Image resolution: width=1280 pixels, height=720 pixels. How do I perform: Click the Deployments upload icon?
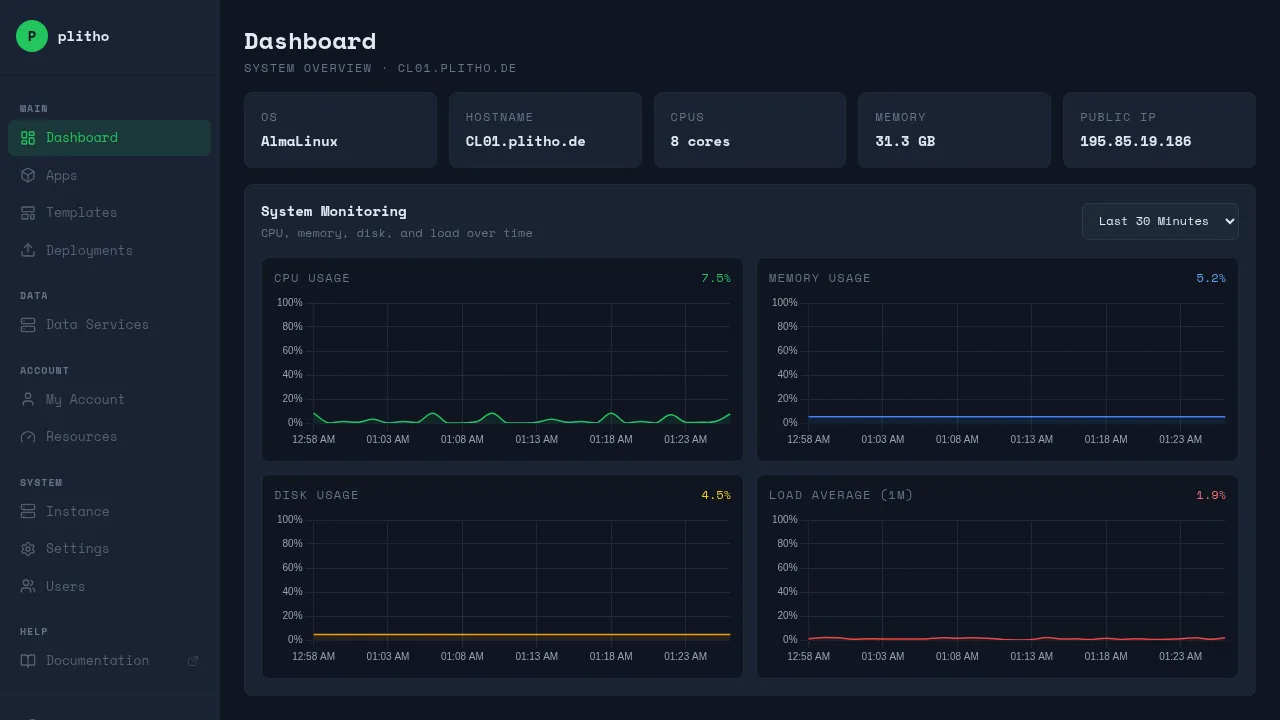coord(28,250)
